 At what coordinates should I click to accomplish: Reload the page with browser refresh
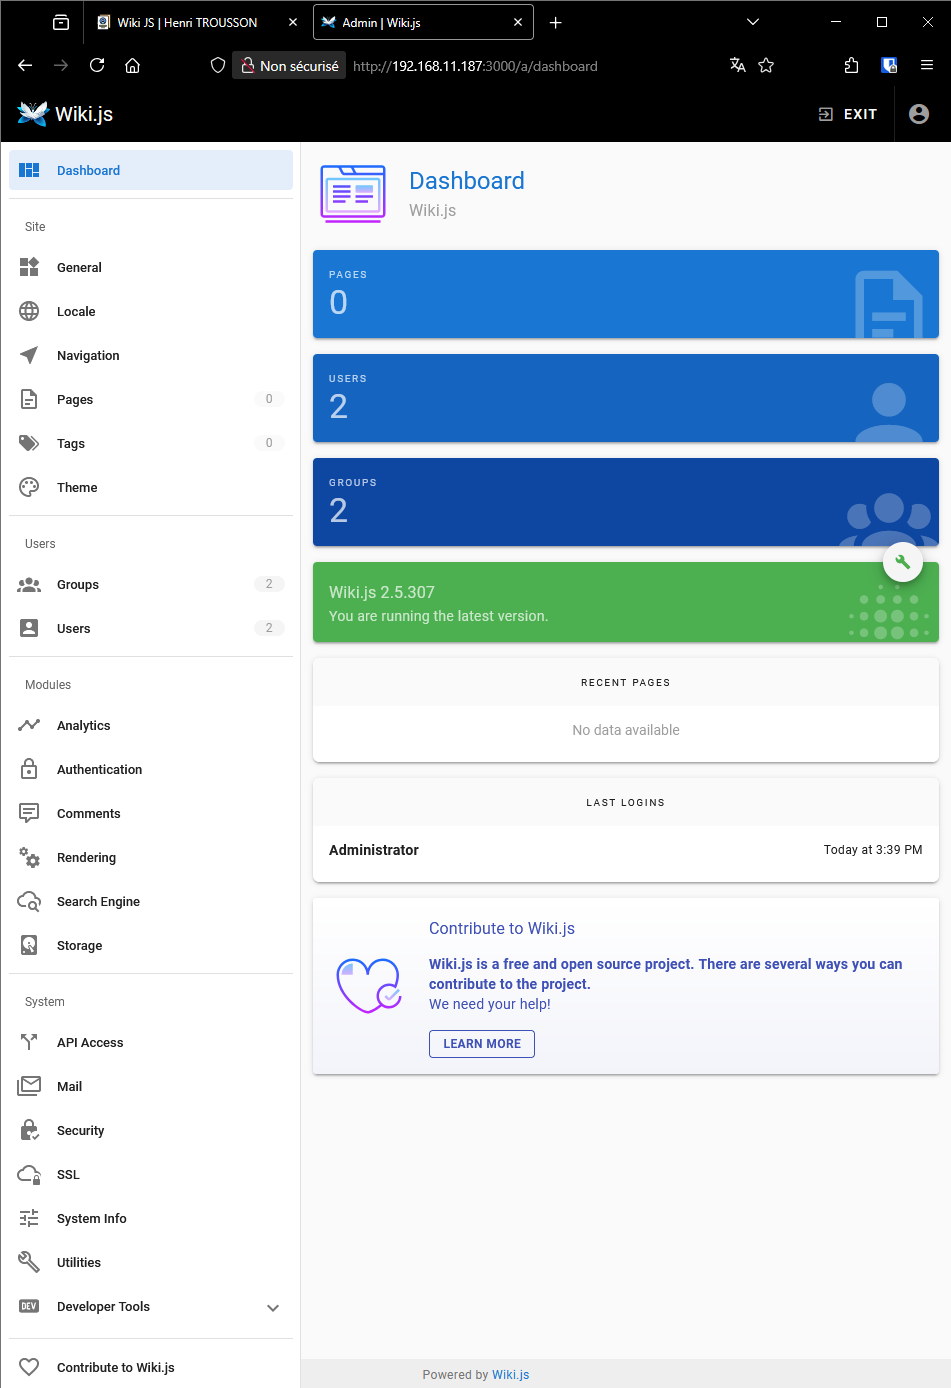97,65
